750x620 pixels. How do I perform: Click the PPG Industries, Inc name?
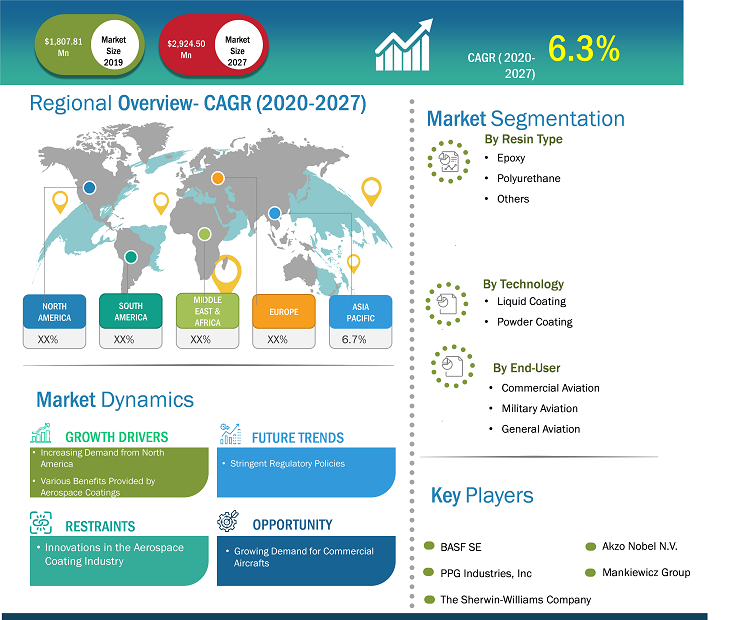[x=486, y=573]
